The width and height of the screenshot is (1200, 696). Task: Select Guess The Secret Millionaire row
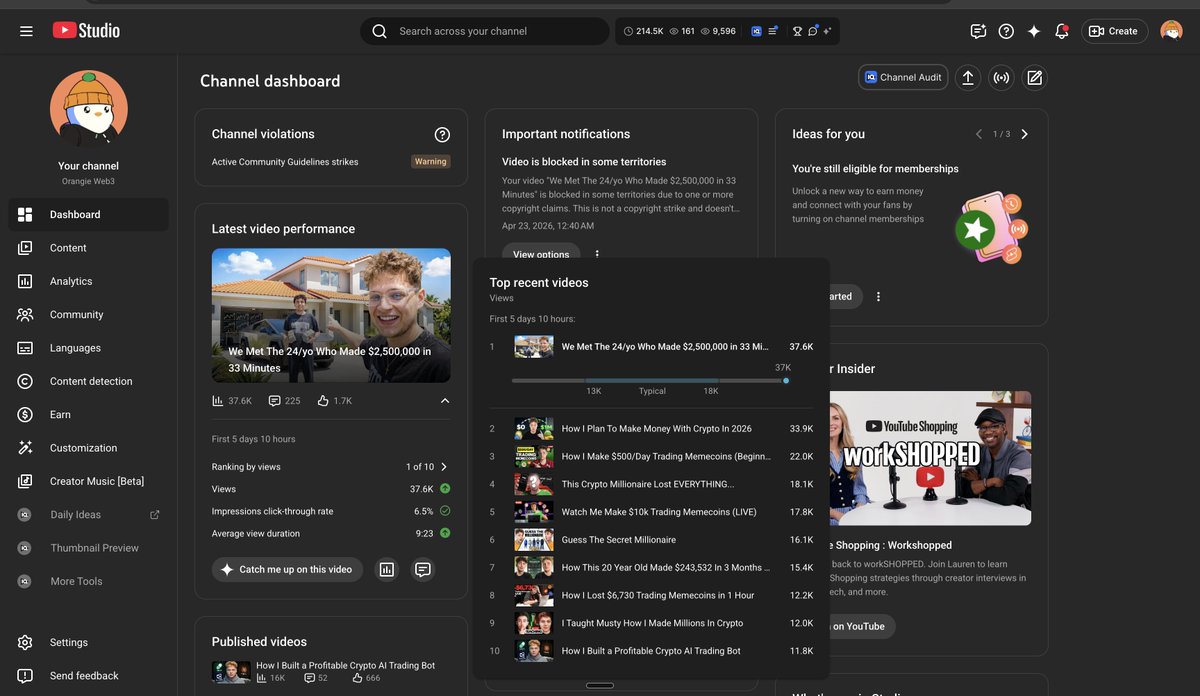click(651, 540)
